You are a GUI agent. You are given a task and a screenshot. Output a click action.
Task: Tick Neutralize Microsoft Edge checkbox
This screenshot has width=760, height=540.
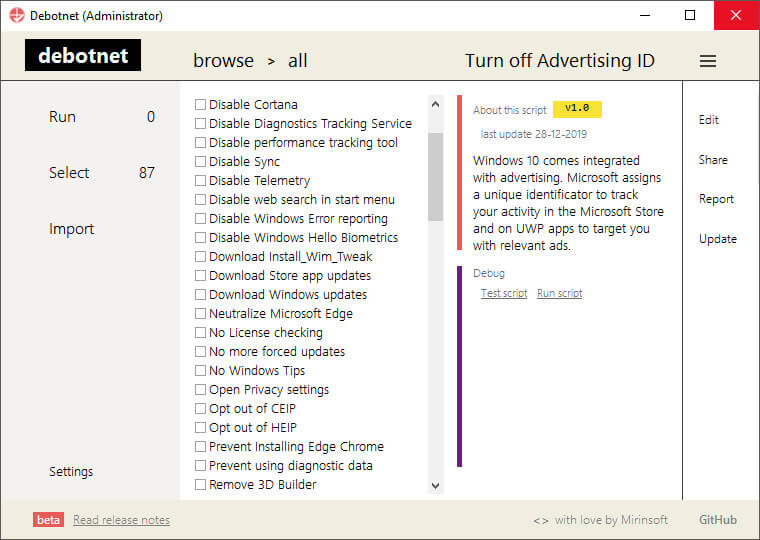pyautogui.click(x=200, y=314)
